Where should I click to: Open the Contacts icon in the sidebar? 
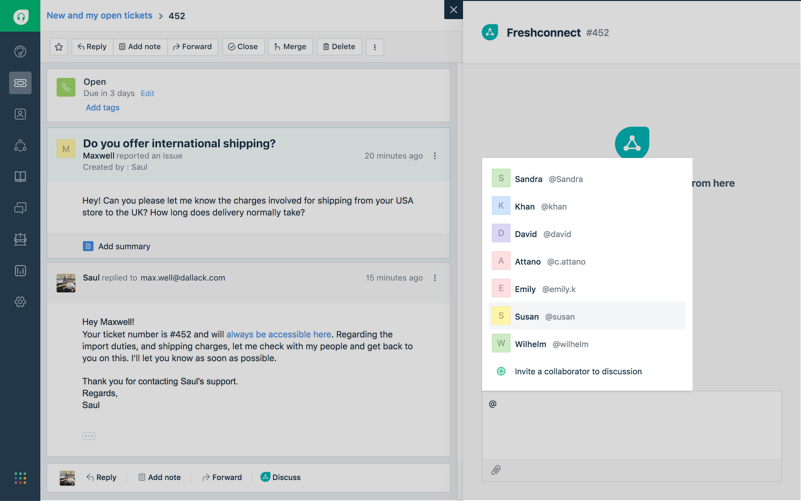pos(20,114)
